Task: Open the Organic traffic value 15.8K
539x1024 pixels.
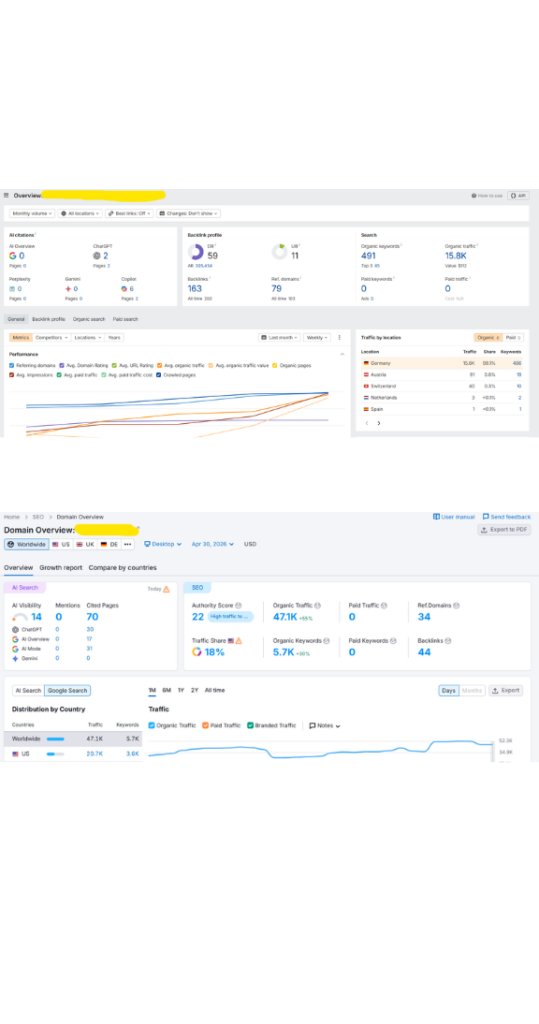Action: click(456, 256)
